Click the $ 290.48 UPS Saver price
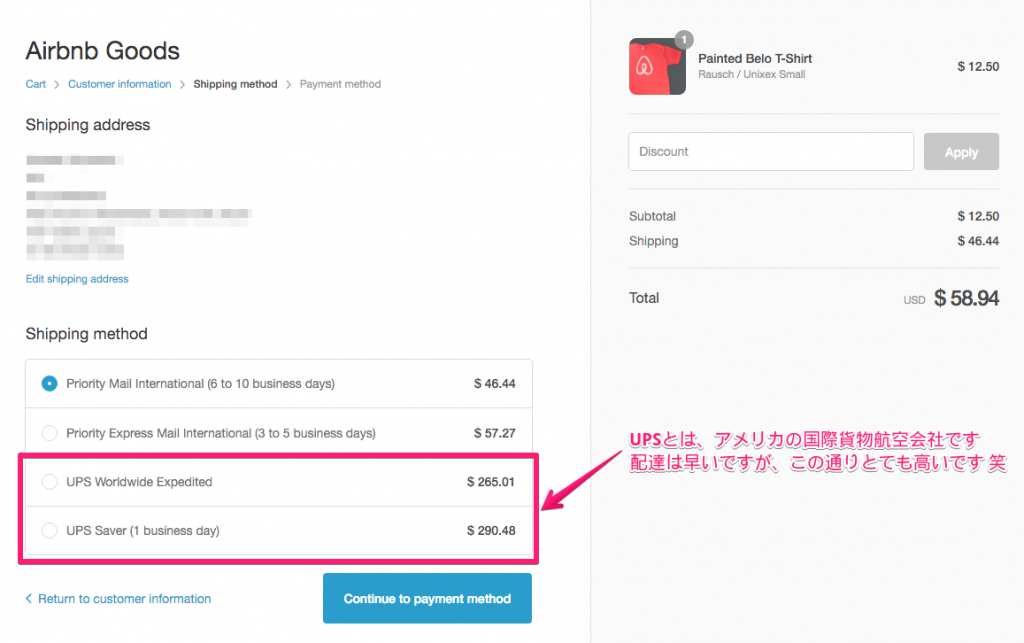 click(x=490, y=530)
